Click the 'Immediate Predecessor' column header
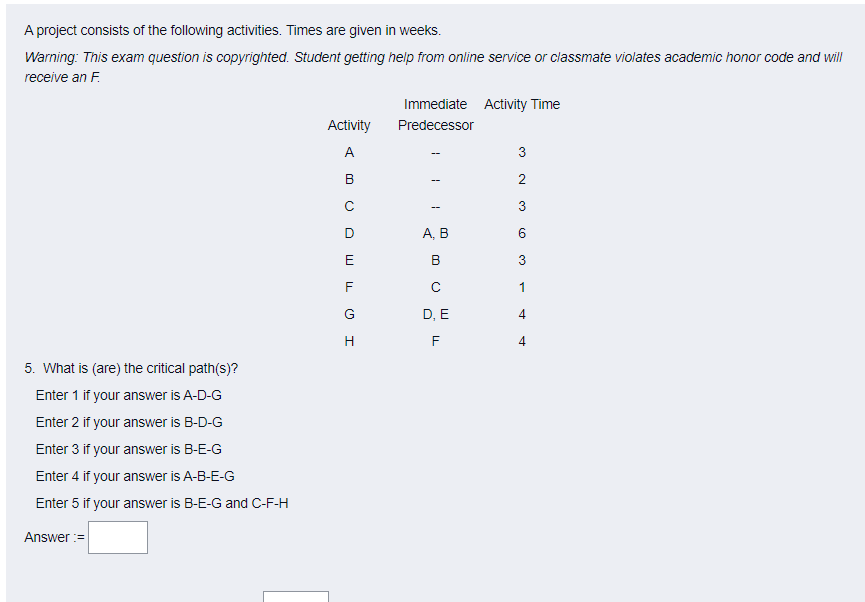 pos(435,114)
